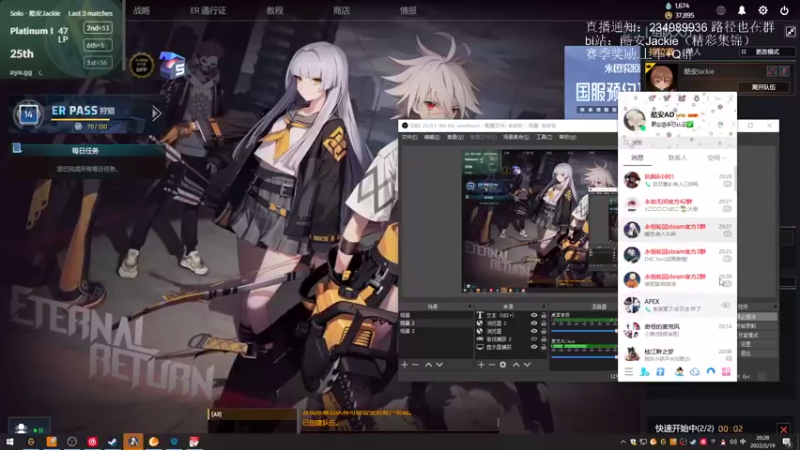This screenshot has height=450, width=800.
Task: Open action center on taskbar
Action: click(x=787, y=441)
